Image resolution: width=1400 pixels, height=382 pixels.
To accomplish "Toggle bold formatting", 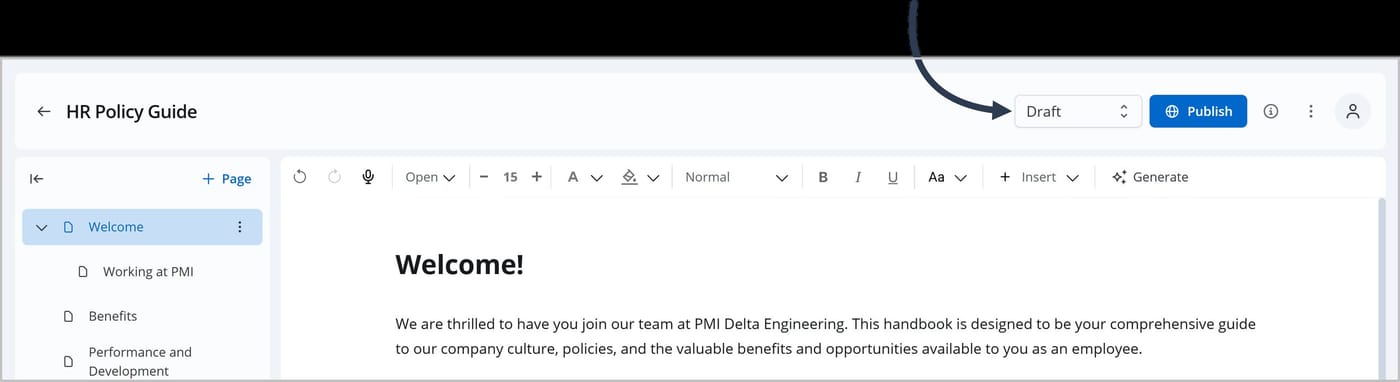I will tap(823, 177).
